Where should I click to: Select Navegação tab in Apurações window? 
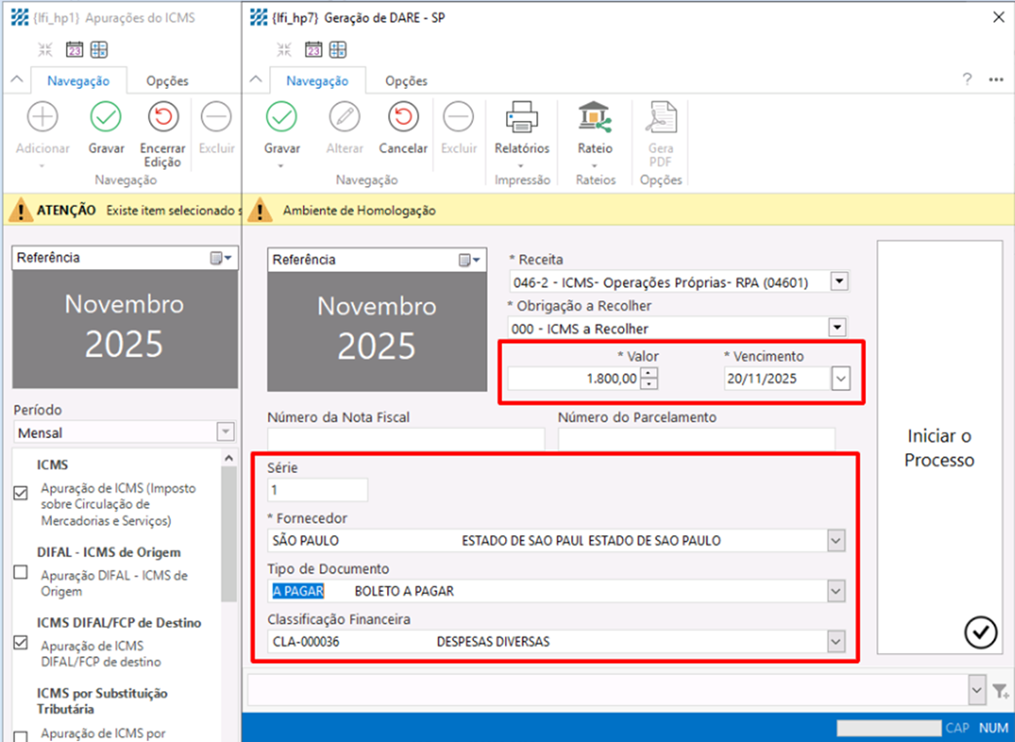click(x=79, y=81)
